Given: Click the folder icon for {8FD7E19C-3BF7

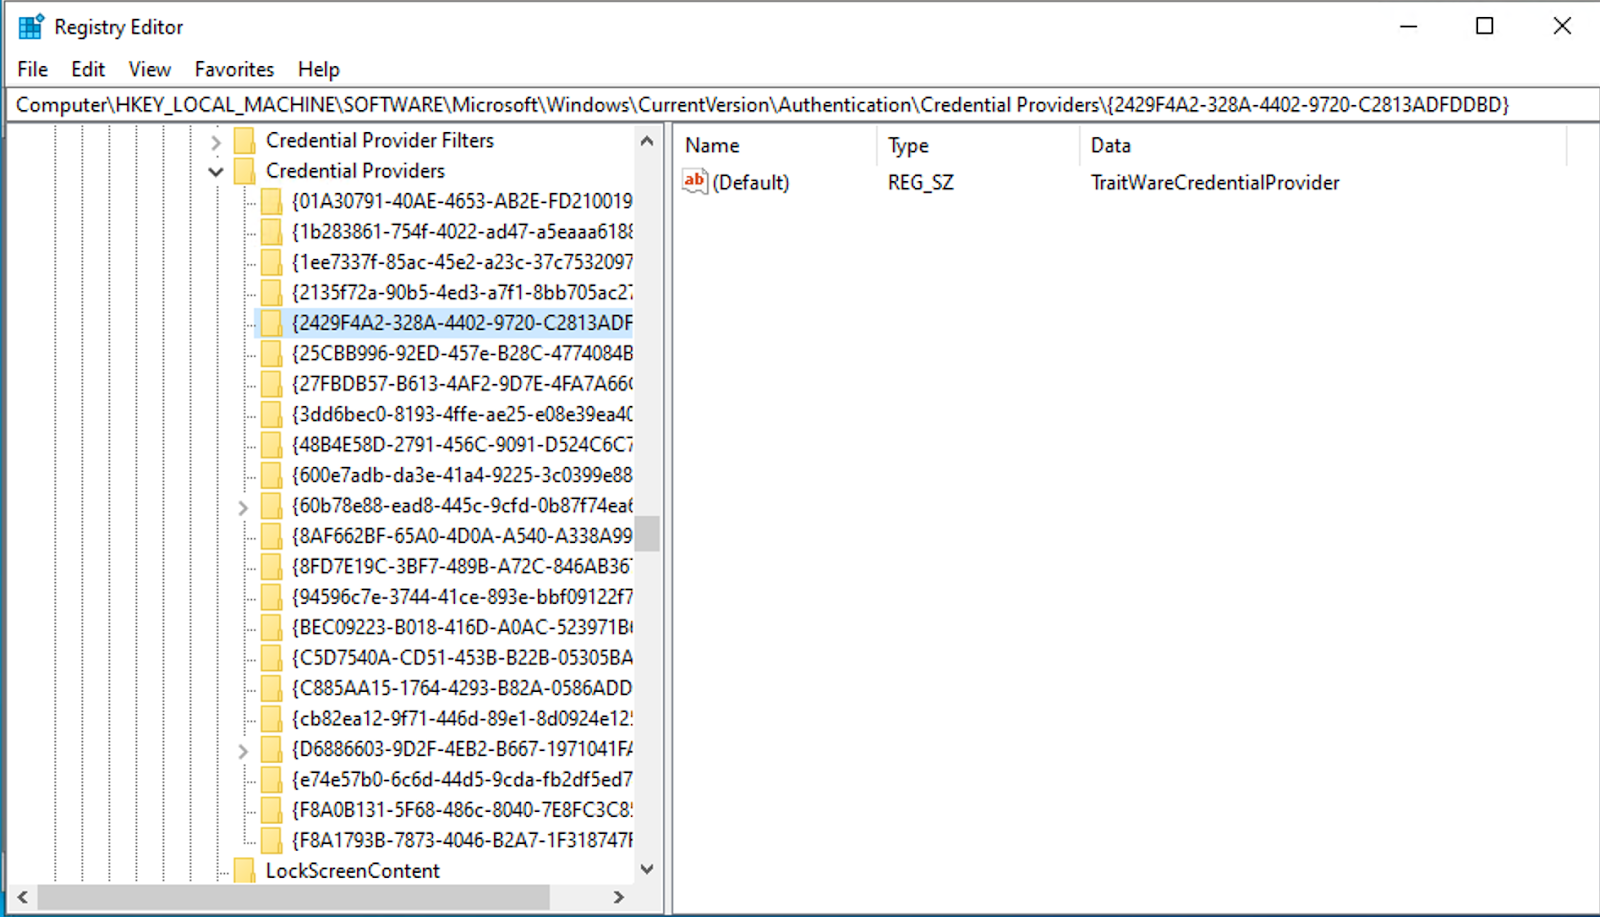Looking at the screenshot, I should point(271,567).
